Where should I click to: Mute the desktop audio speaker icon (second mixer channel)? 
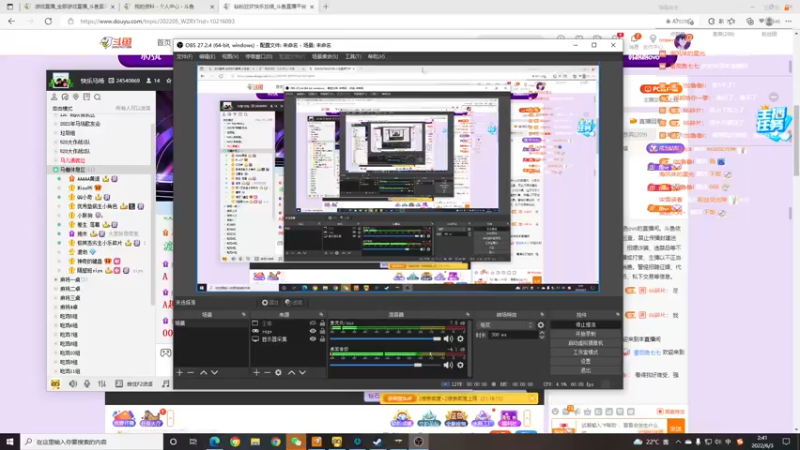pyautogui.click(x=448, y=365)
